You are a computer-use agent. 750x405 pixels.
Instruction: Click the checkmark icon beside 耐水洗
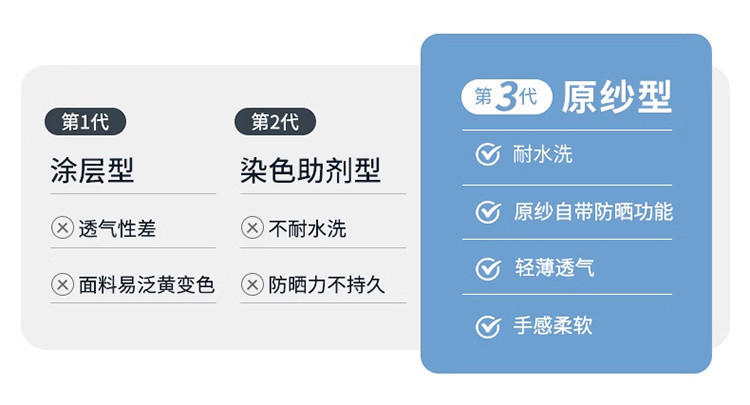487,155
